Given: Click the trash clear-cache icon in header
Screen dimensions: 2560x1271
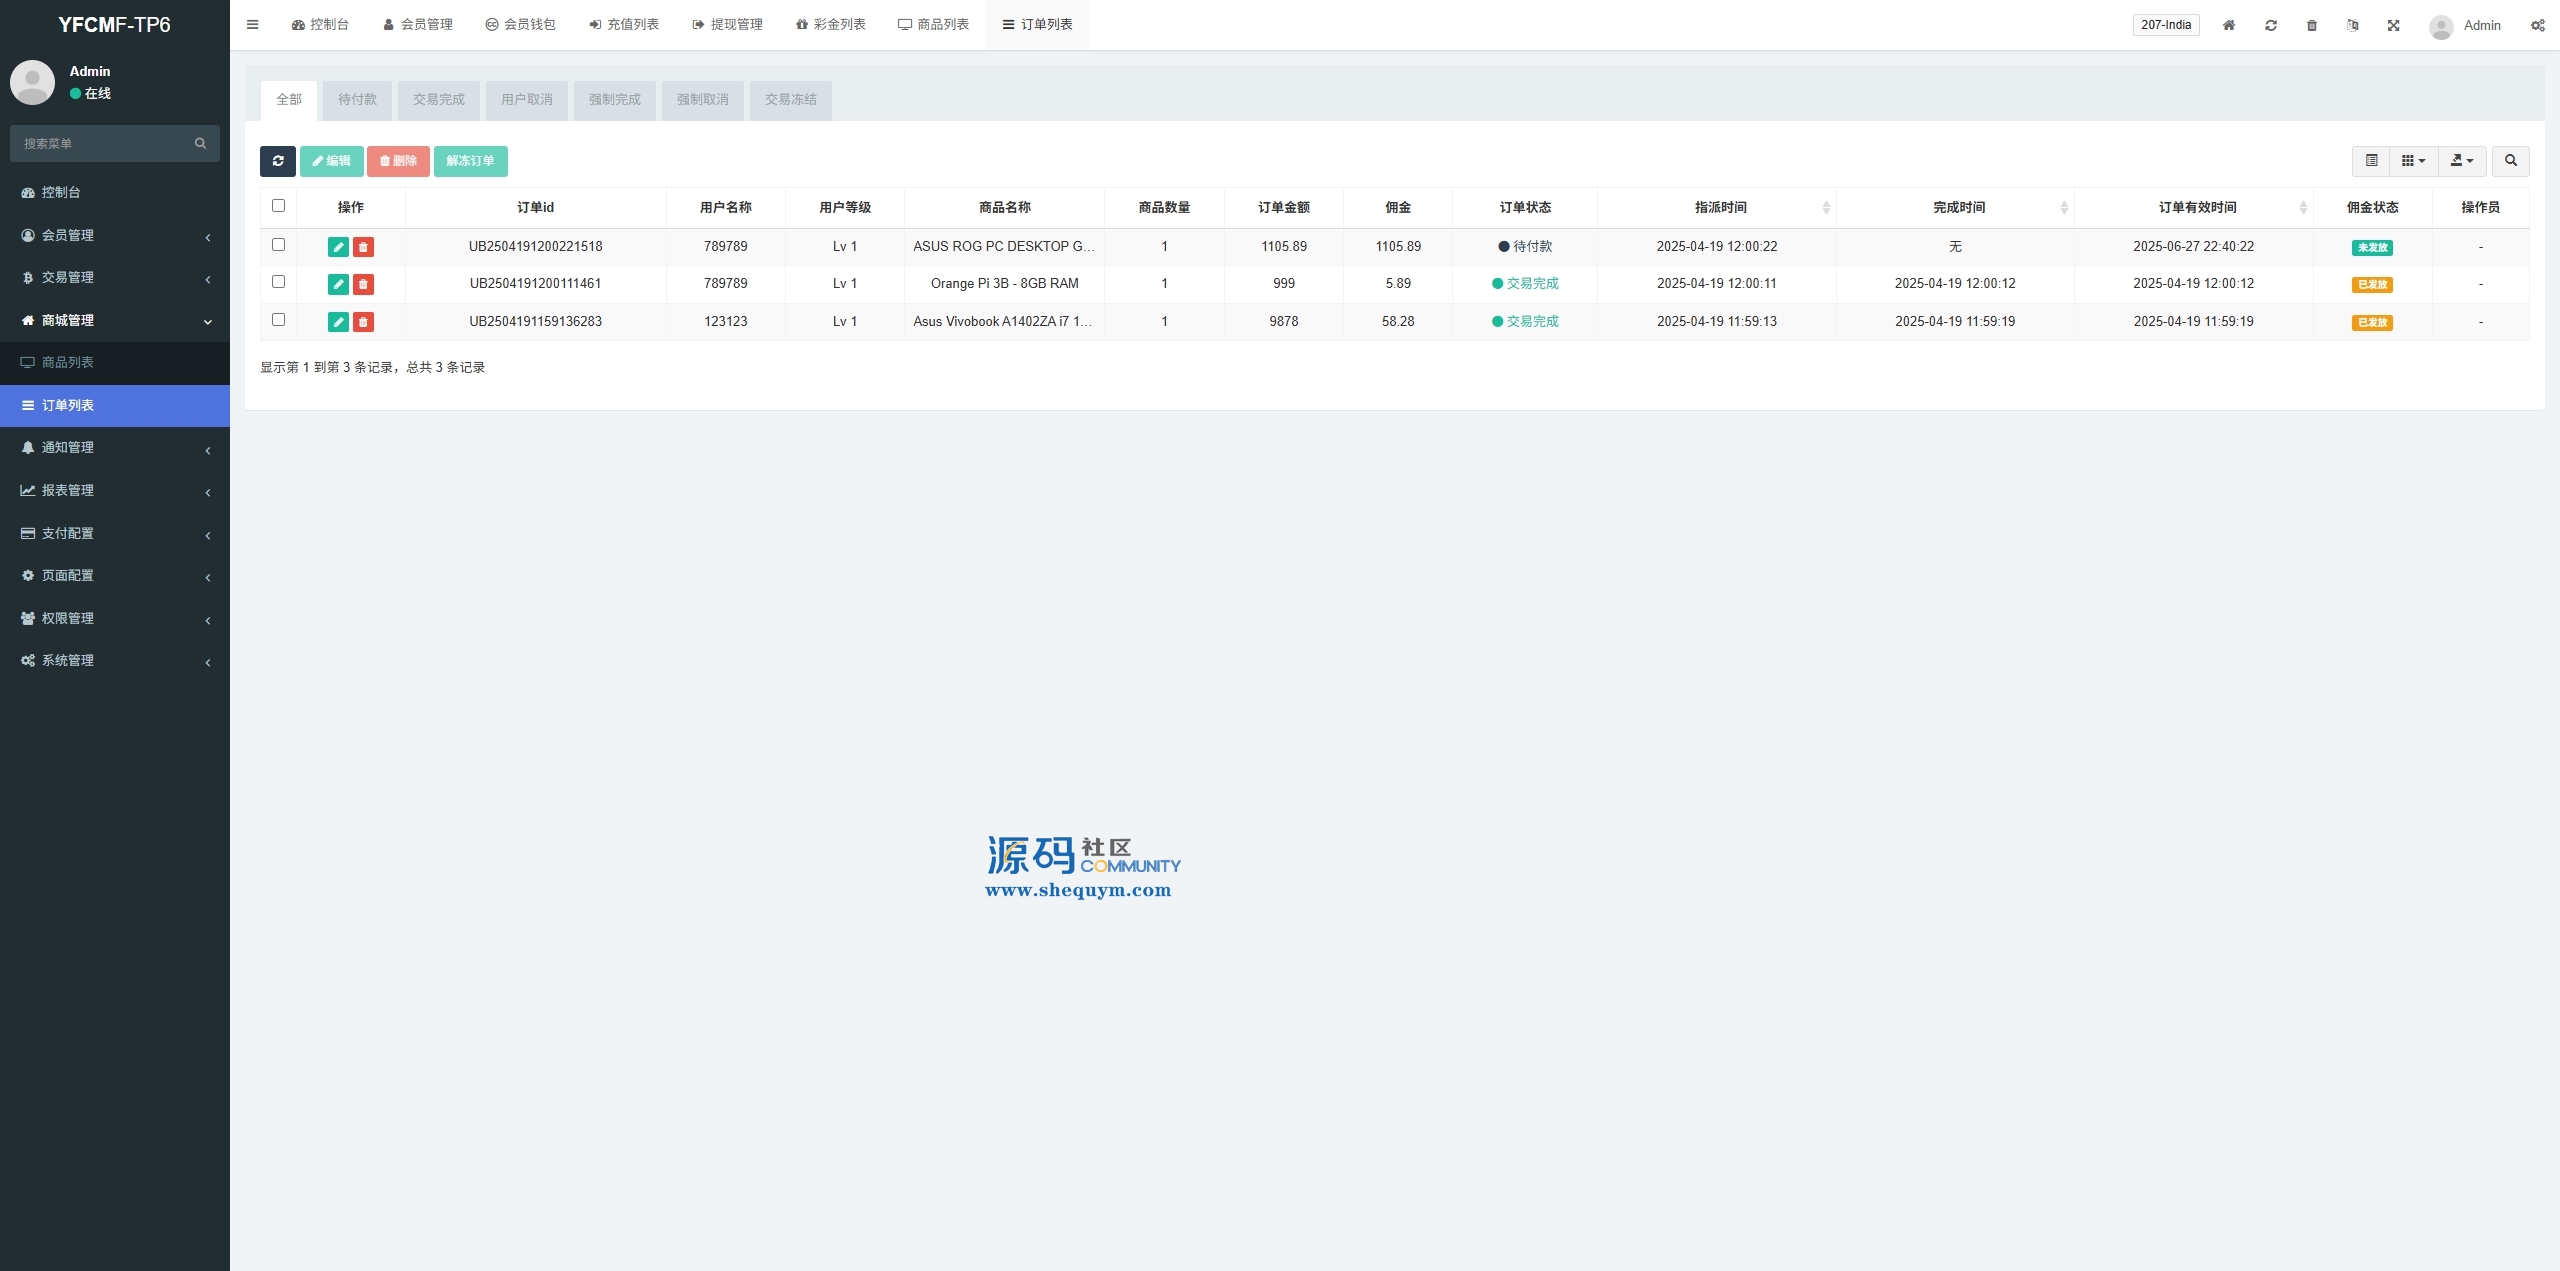Looking at the screenshot, I should click(x=2311, y=25).
